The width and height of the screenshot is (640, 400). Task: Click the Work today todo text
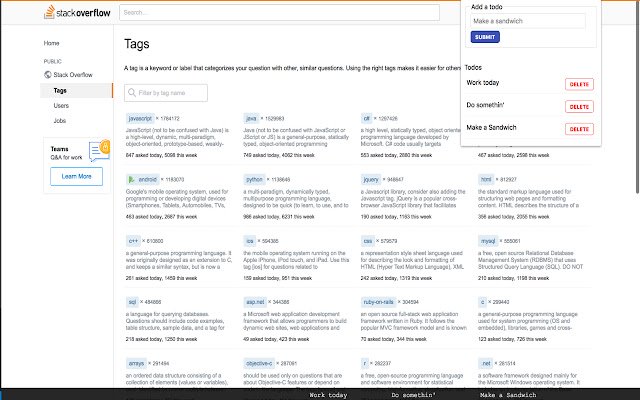point(483,83)
